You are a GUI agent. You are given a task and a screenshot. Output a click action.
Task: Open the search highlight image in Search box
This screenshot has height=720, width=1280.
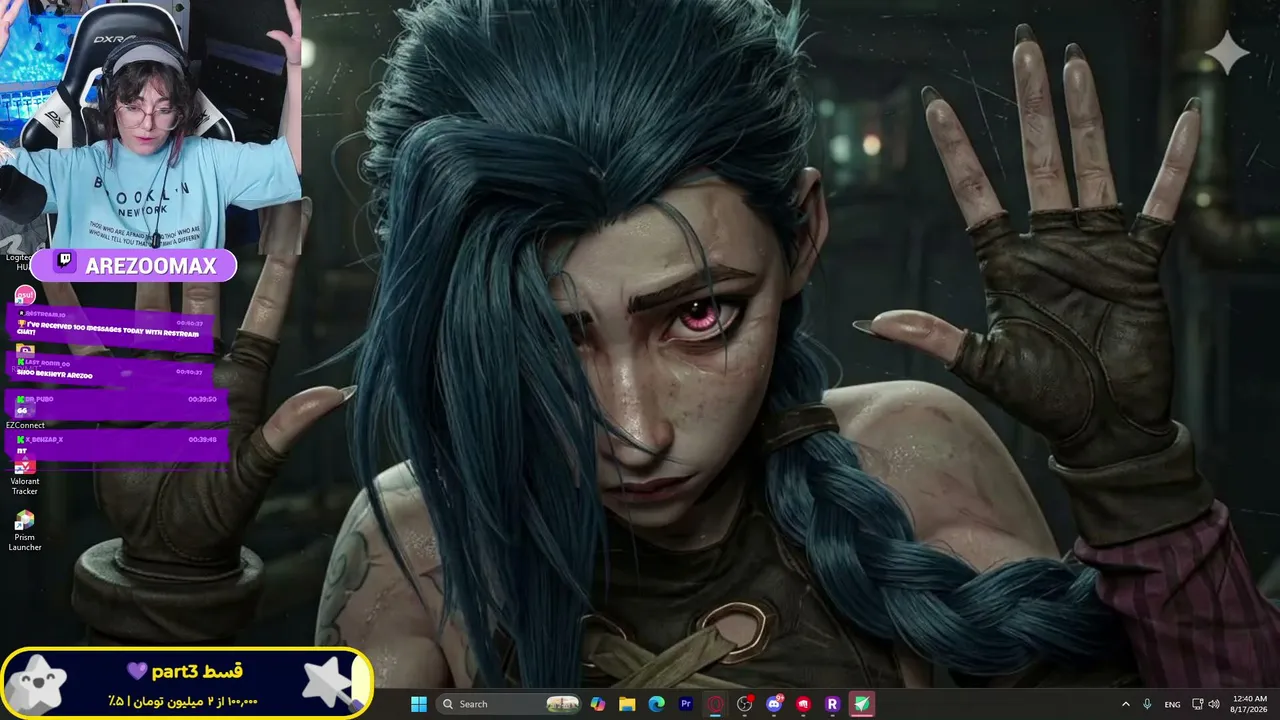(562, 704)
